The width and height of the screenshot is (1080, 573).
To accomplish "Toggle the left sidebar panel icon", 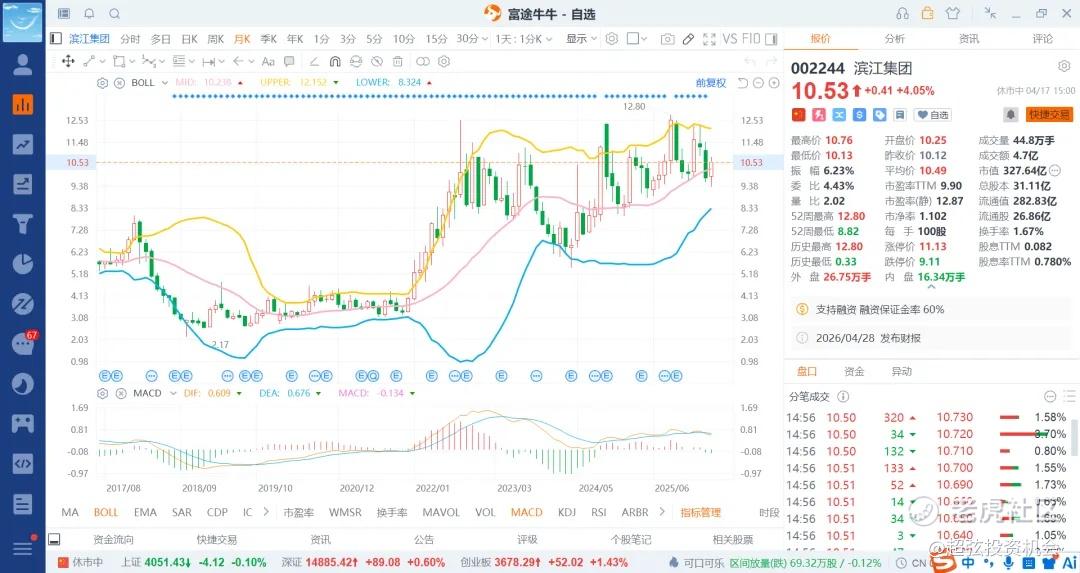I will point(56,39).
